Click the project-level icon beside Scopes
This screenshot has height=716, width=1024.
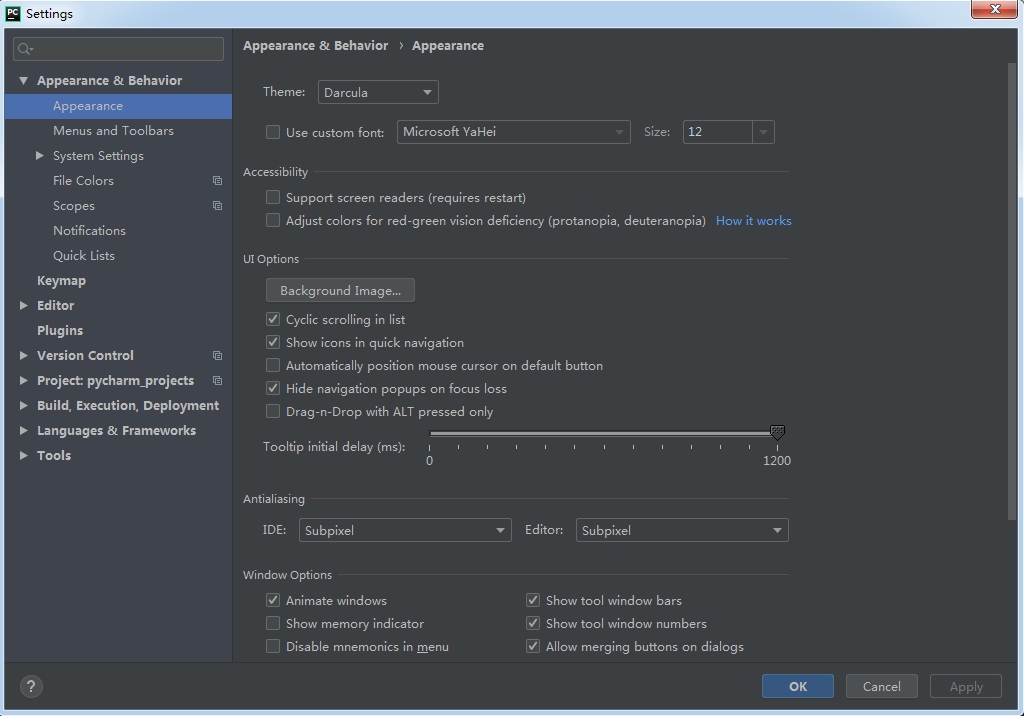click(x=217, y=205)
